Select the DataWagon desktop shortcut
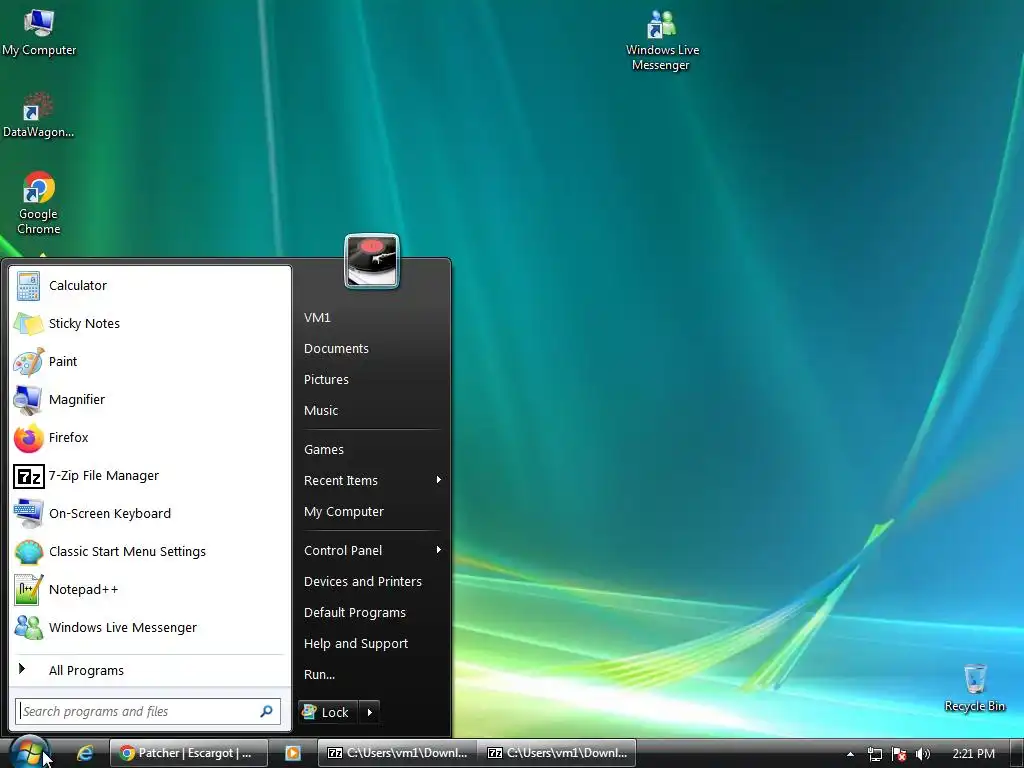Screen dimensions: 1024x768 (38, 116)
